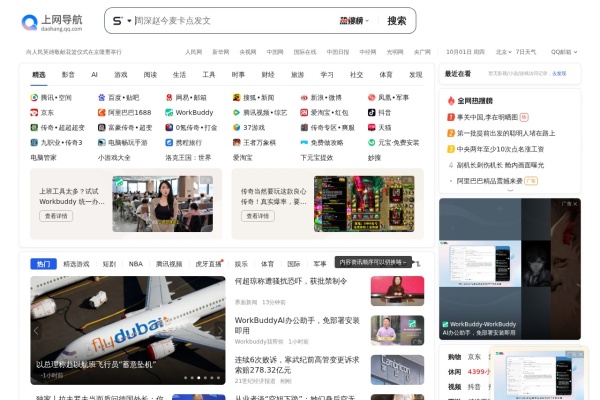
Task: Open the 凤凰•军事 icon
Action: (x=371, y=98)
